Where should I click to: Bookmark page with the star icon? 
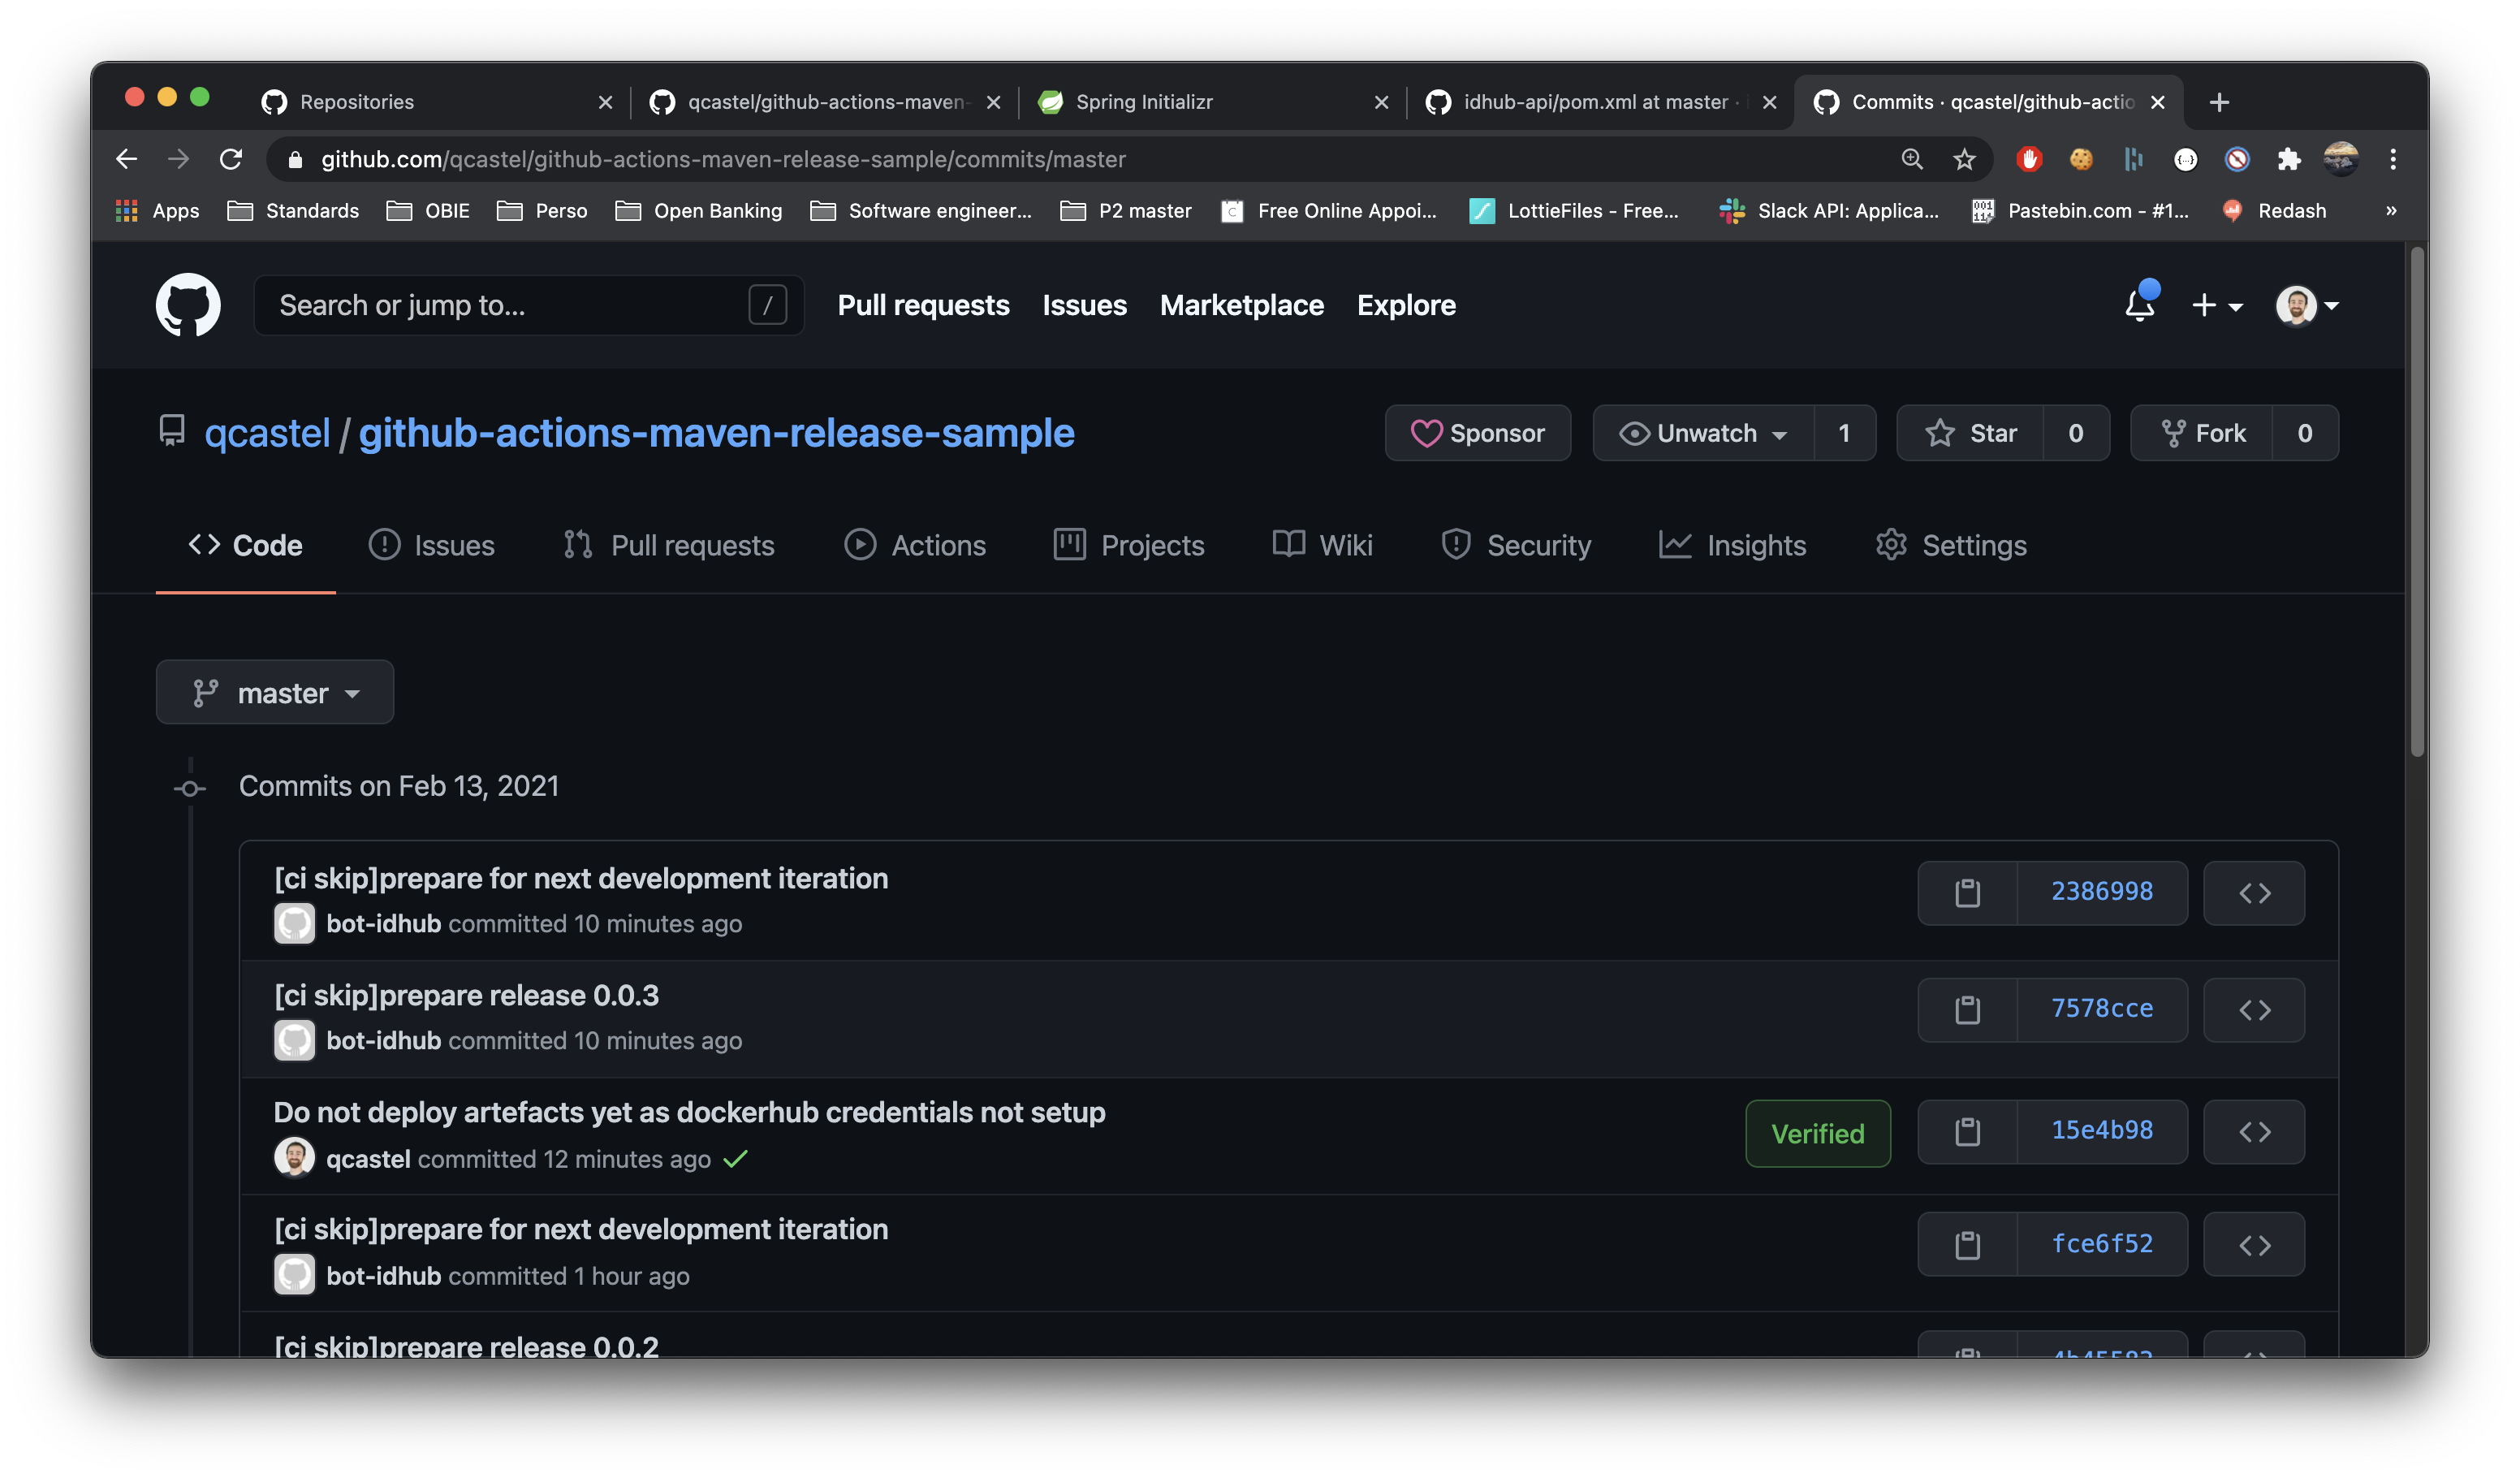click(1964, 159)
